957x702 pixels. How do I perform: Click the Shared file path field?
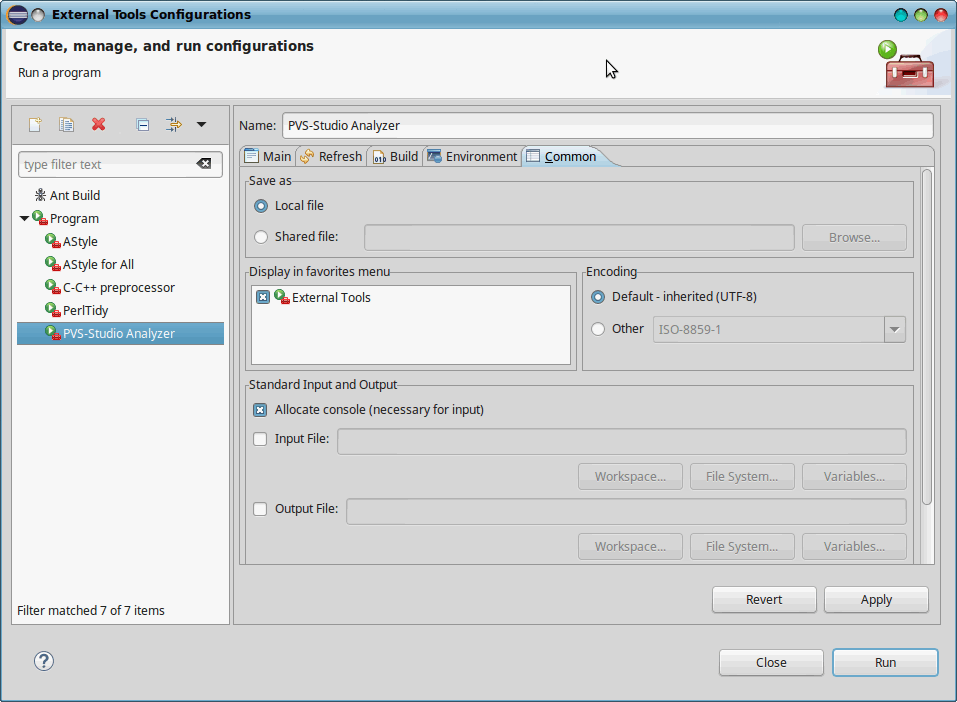click(579, 237)
